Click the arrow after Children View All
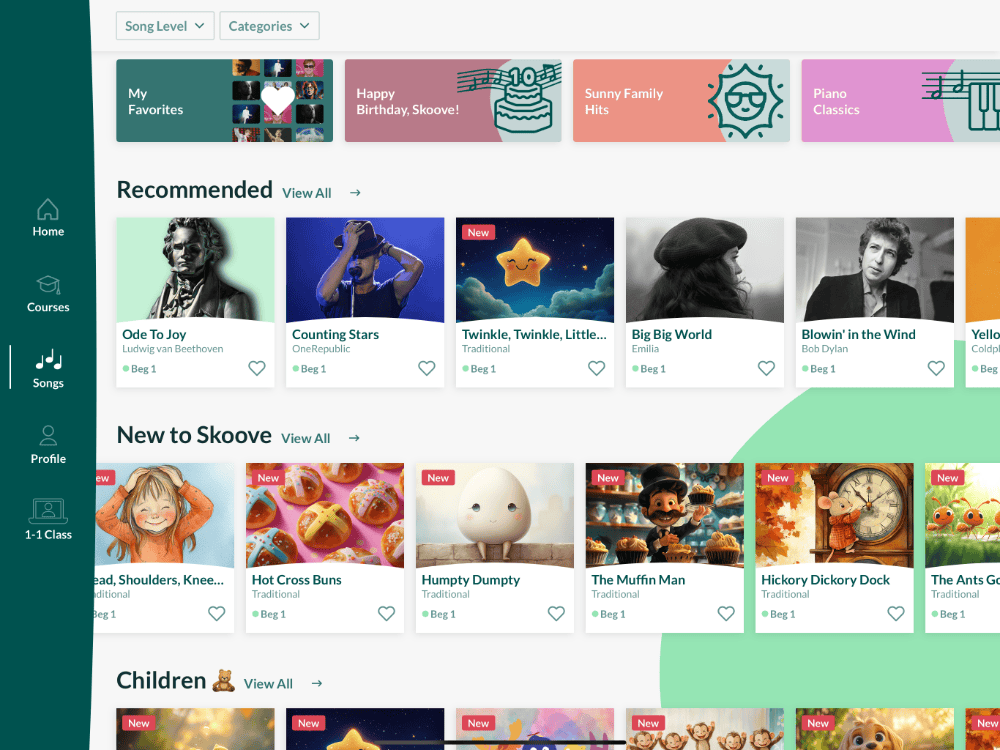Image resolution: width=1000 pixels, height=750 pixels. point(316,682)
